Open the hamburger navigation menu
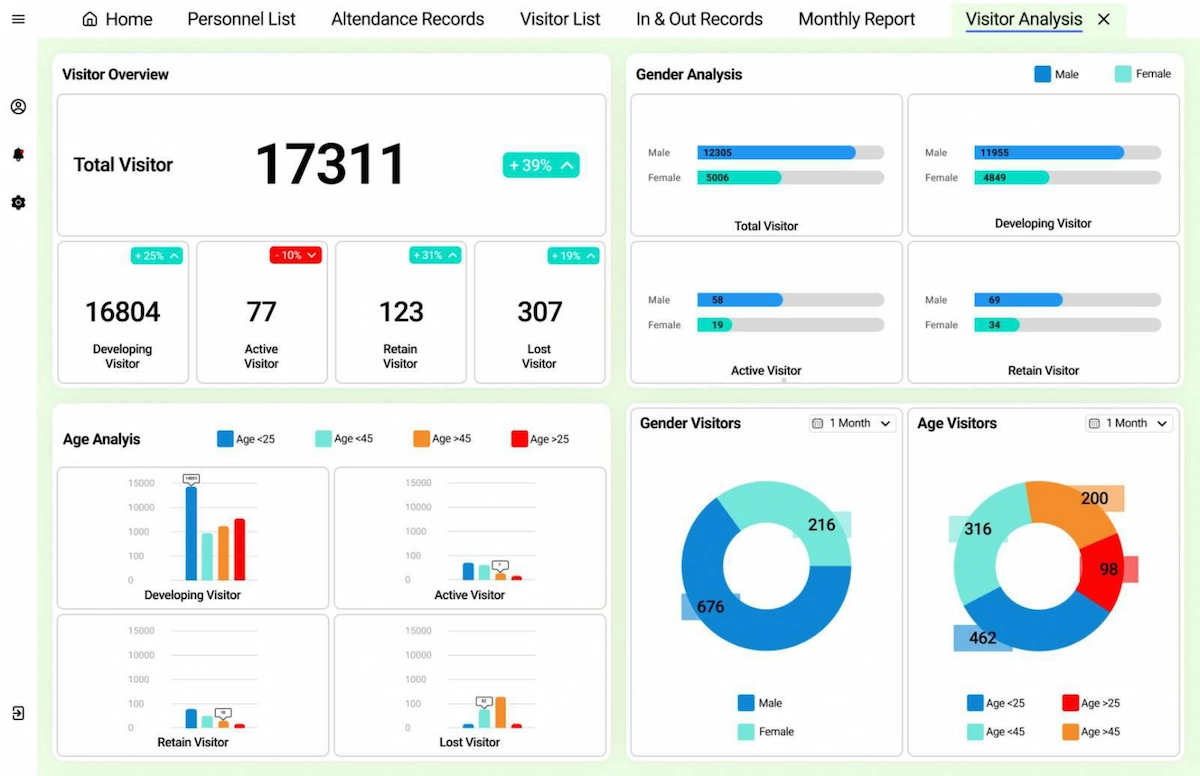This screenshot has height=776, width=1200. (18, 19)
